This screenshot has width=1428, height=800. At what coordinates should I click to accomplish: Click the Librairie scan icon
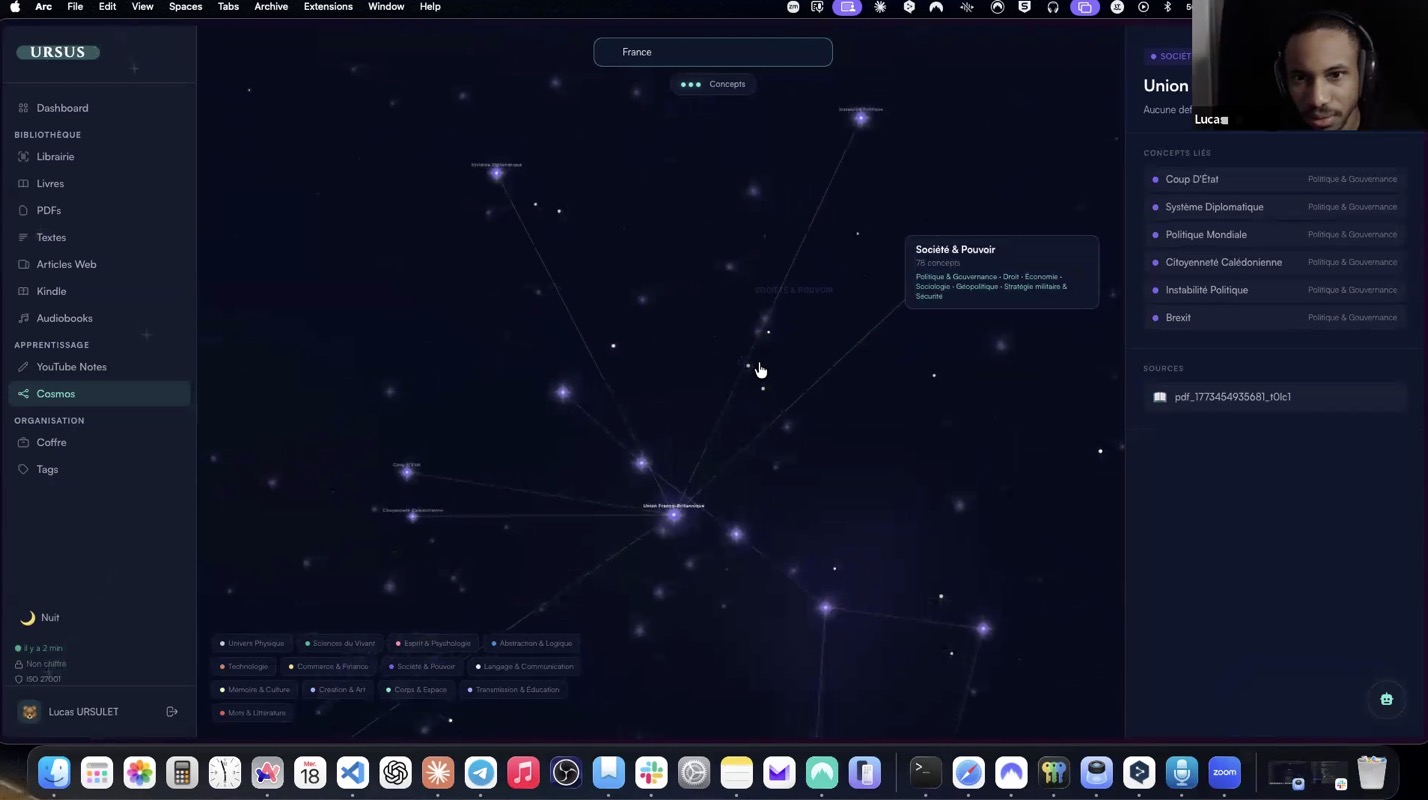click(x=23, y=157)
